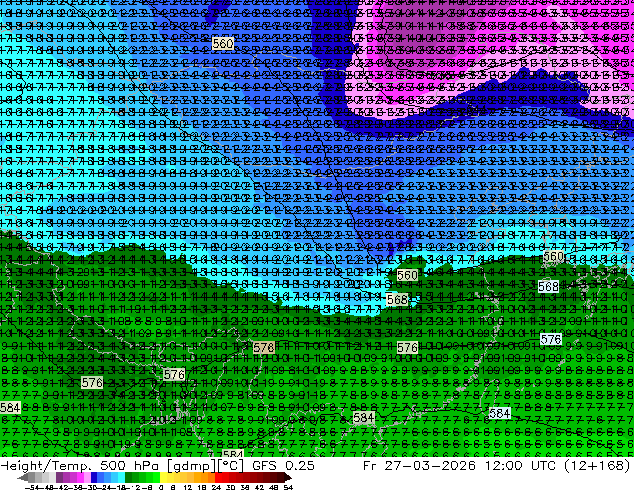634x490 pixels.
Task: Click the gray arrow end of color legend
Action: [x=22, y=478]
